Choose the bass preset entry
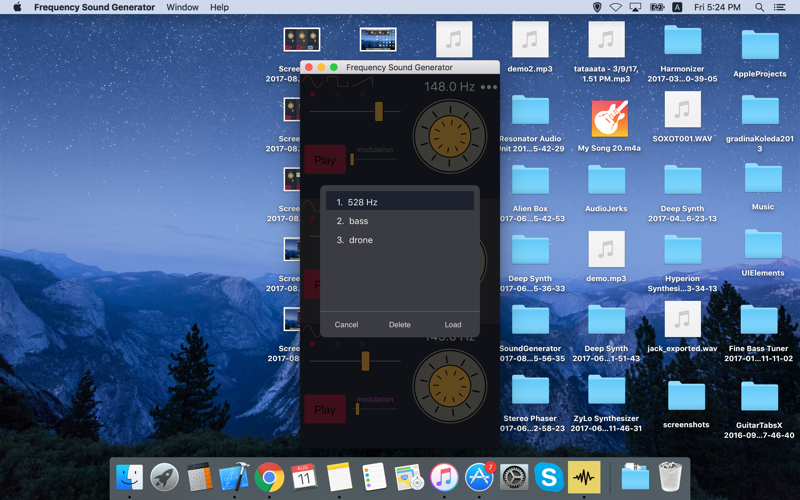This screenshot has width=800, height=500. [399, 221]
